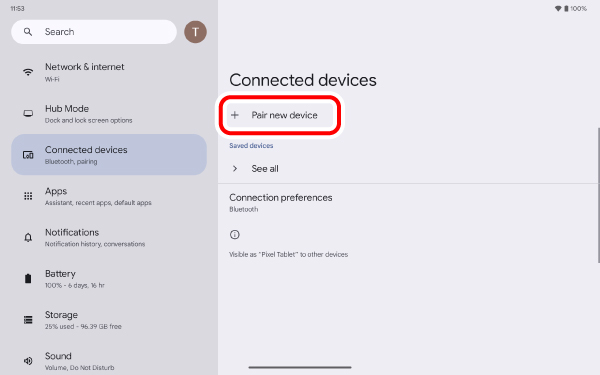Click the info circle icon
This screenshot has height=375, width=600.
click(x=235, y=235)
